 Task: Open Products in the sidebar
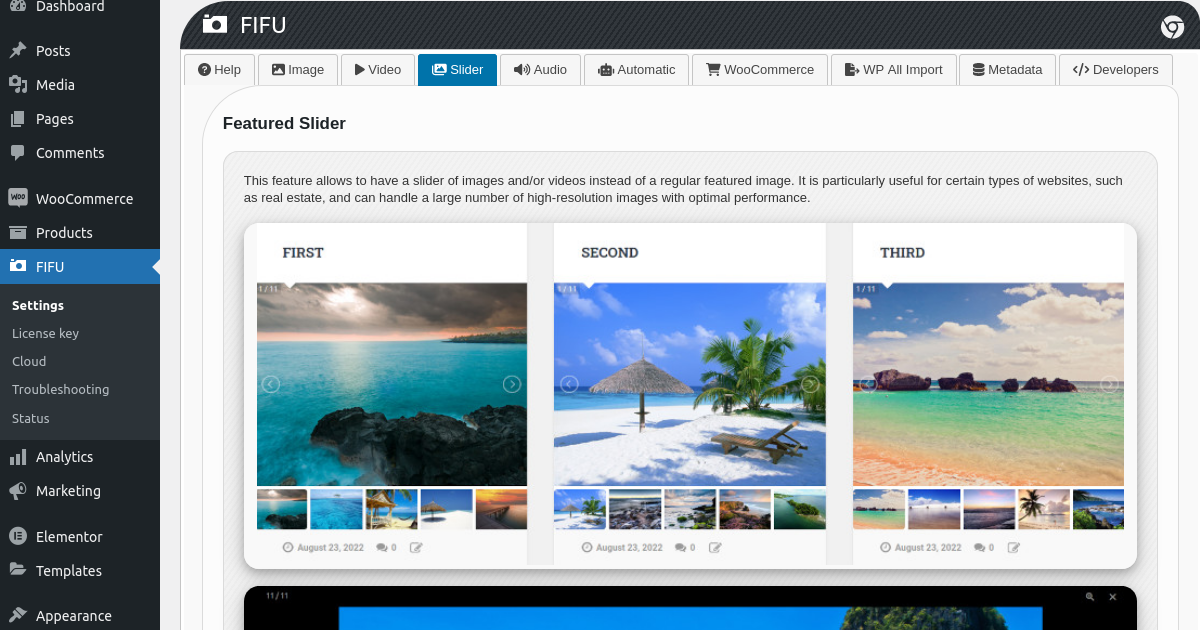coord(80,233)
